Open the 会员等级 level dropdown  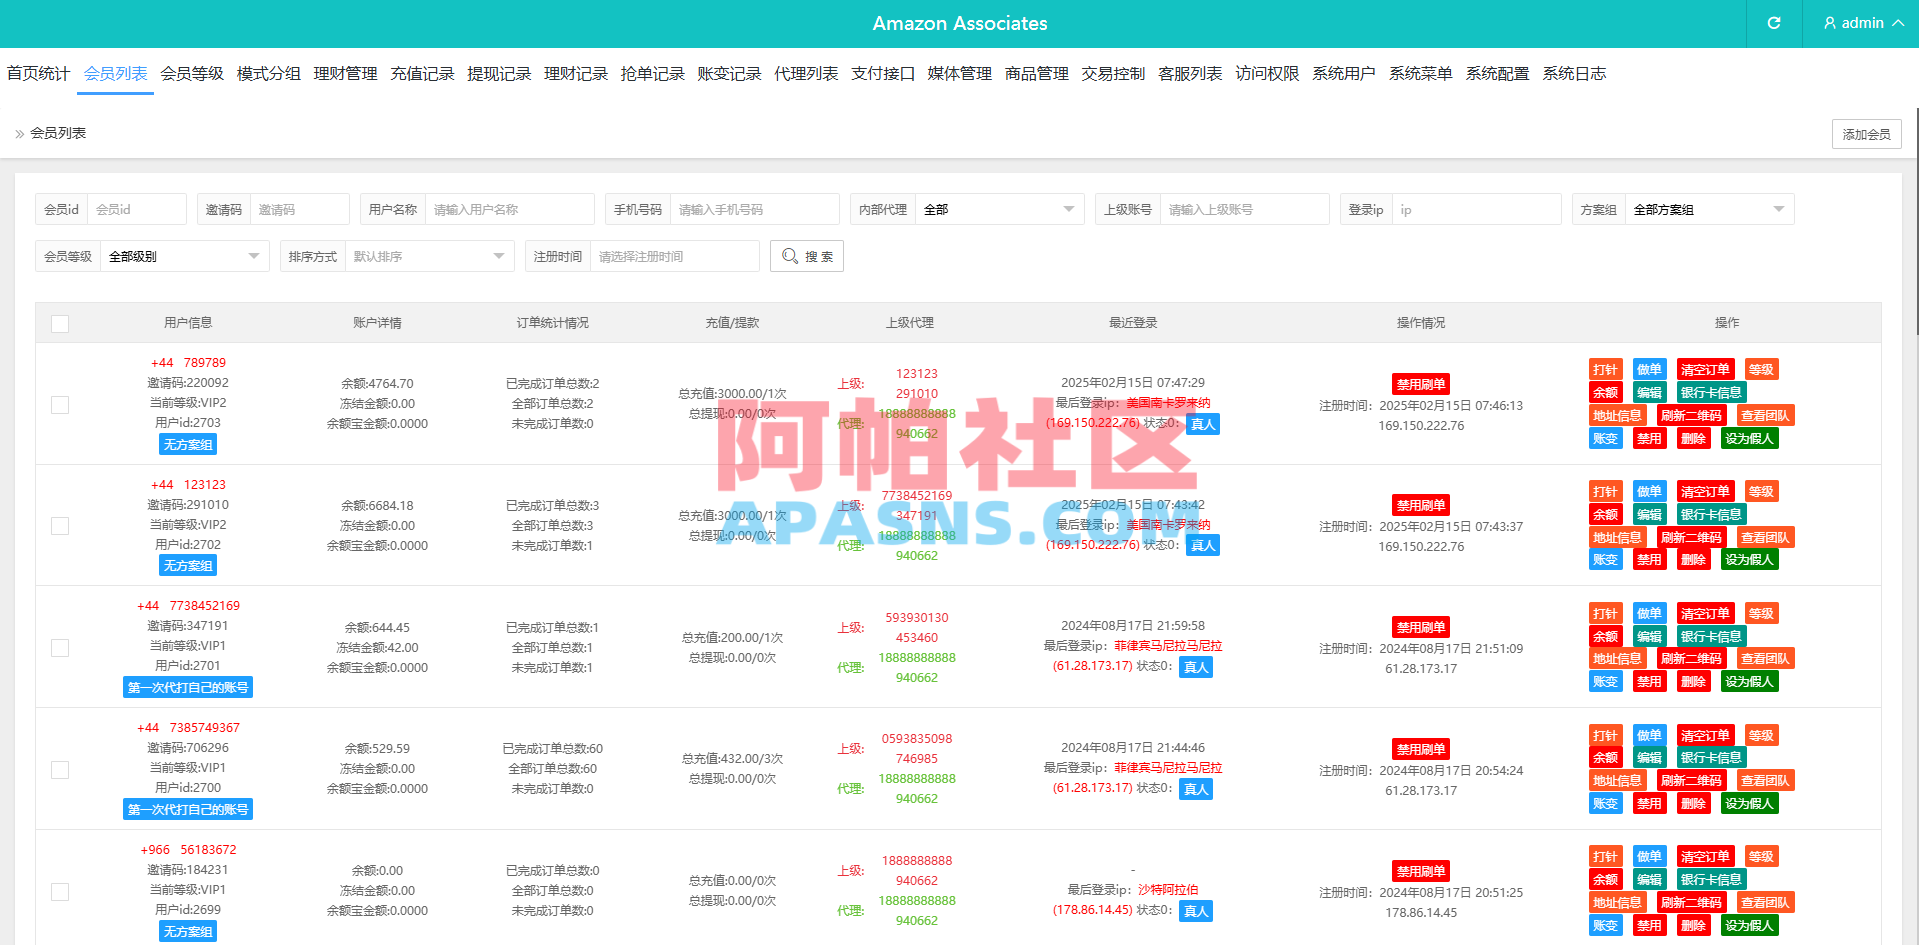tap(184, 256)
